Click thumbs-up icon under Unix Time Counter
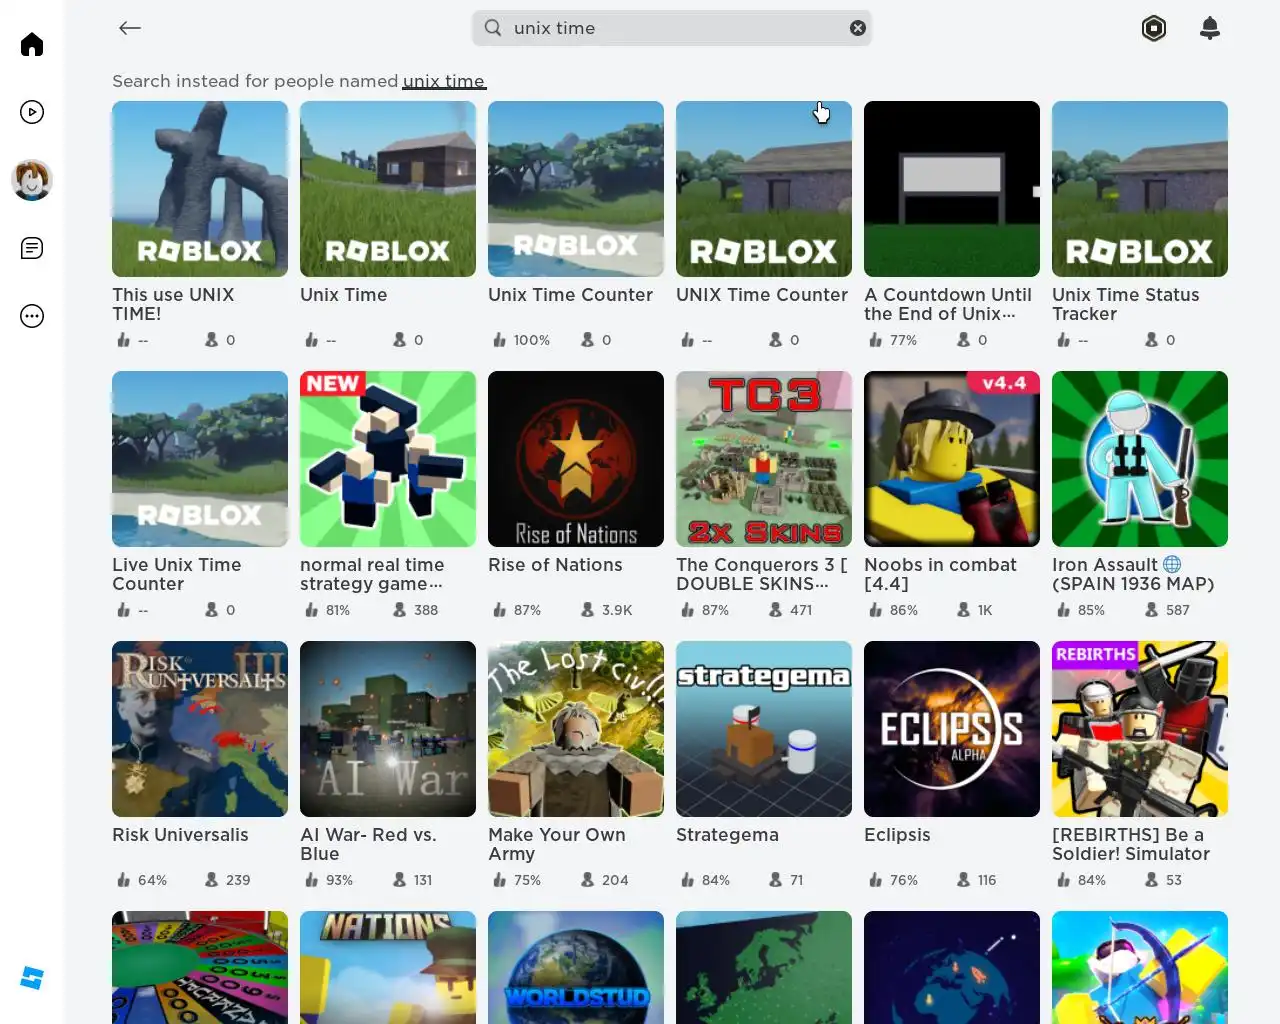Viewport: 1280px width, 1024px height. coord(499,340)
